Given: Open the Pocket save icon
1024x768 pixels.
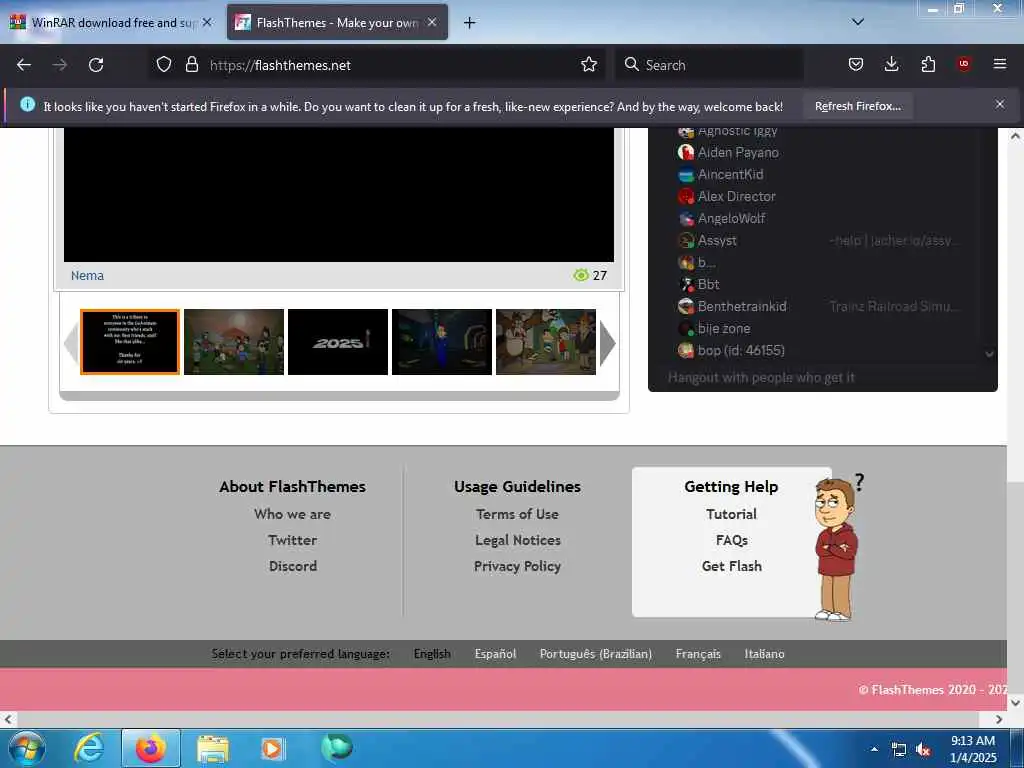Looking at the screenshot, I should click(856, 64).
